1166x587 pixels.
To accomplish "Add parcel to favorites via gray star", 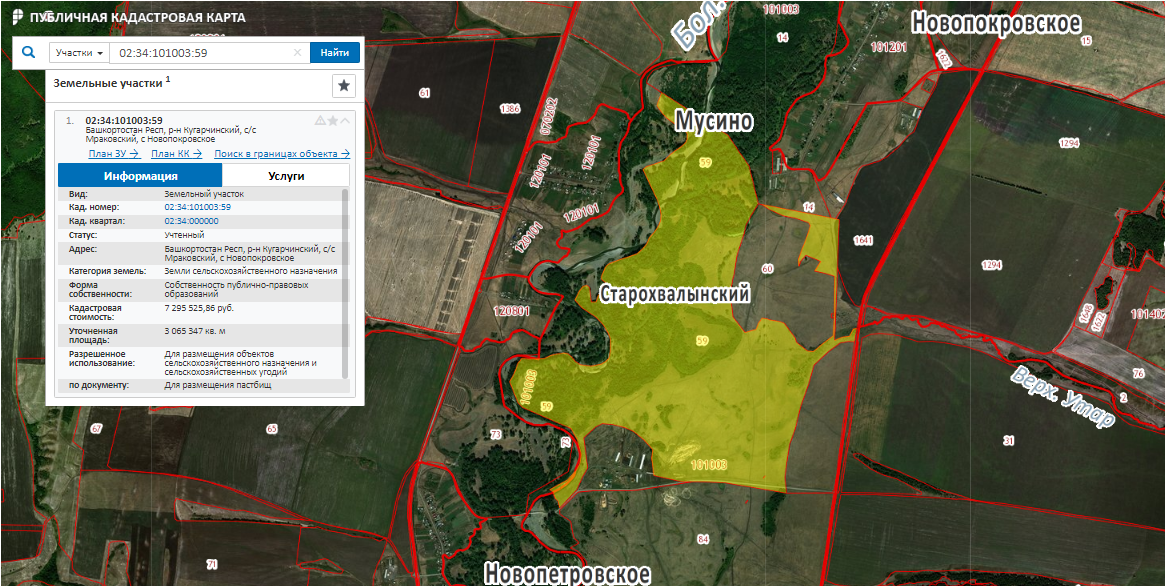I will pyautogui.click(x=333, y=120).
